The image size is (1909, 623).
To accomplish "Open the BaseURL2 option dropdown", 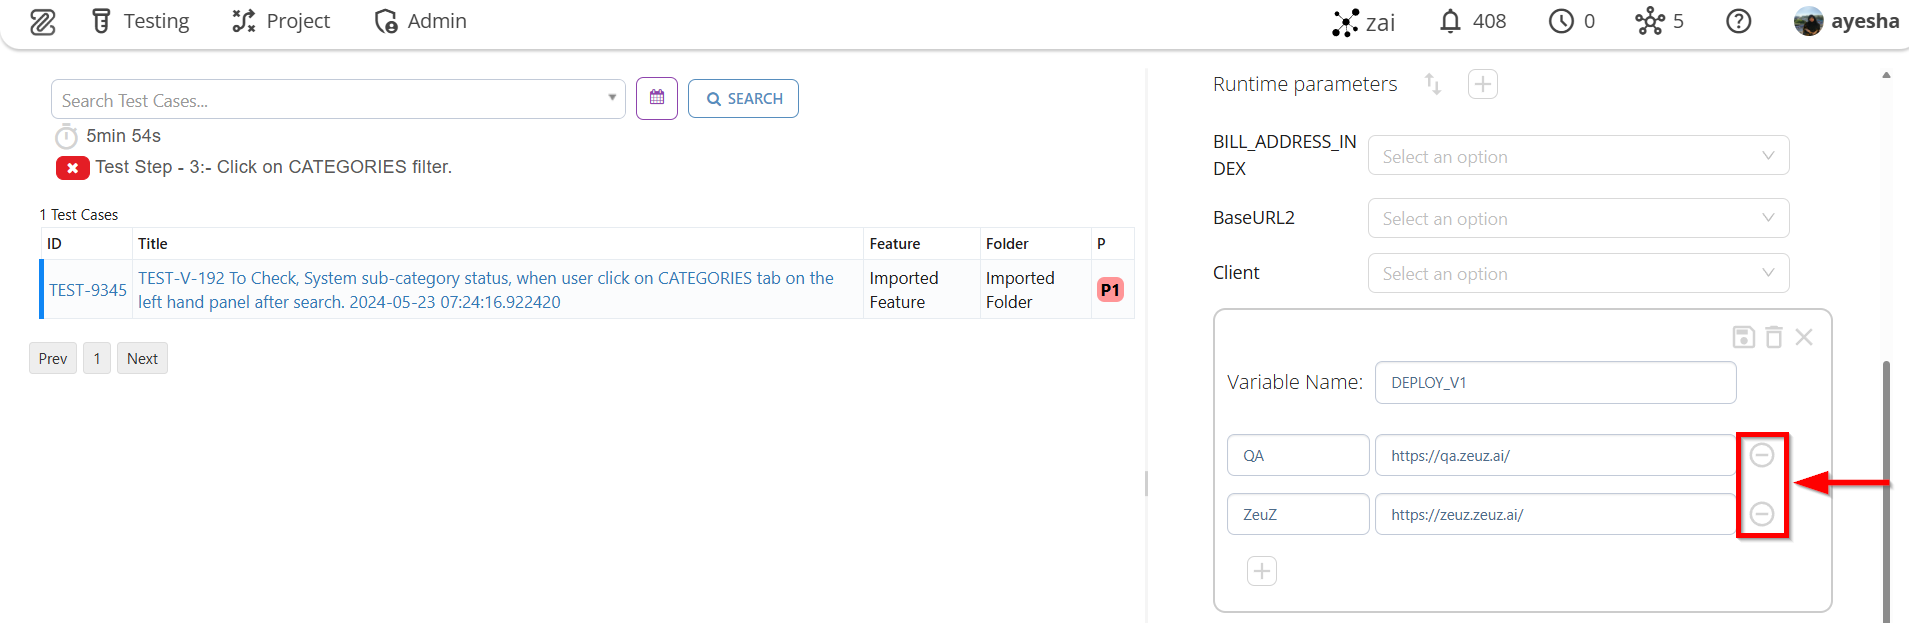I will point(1577,218).
